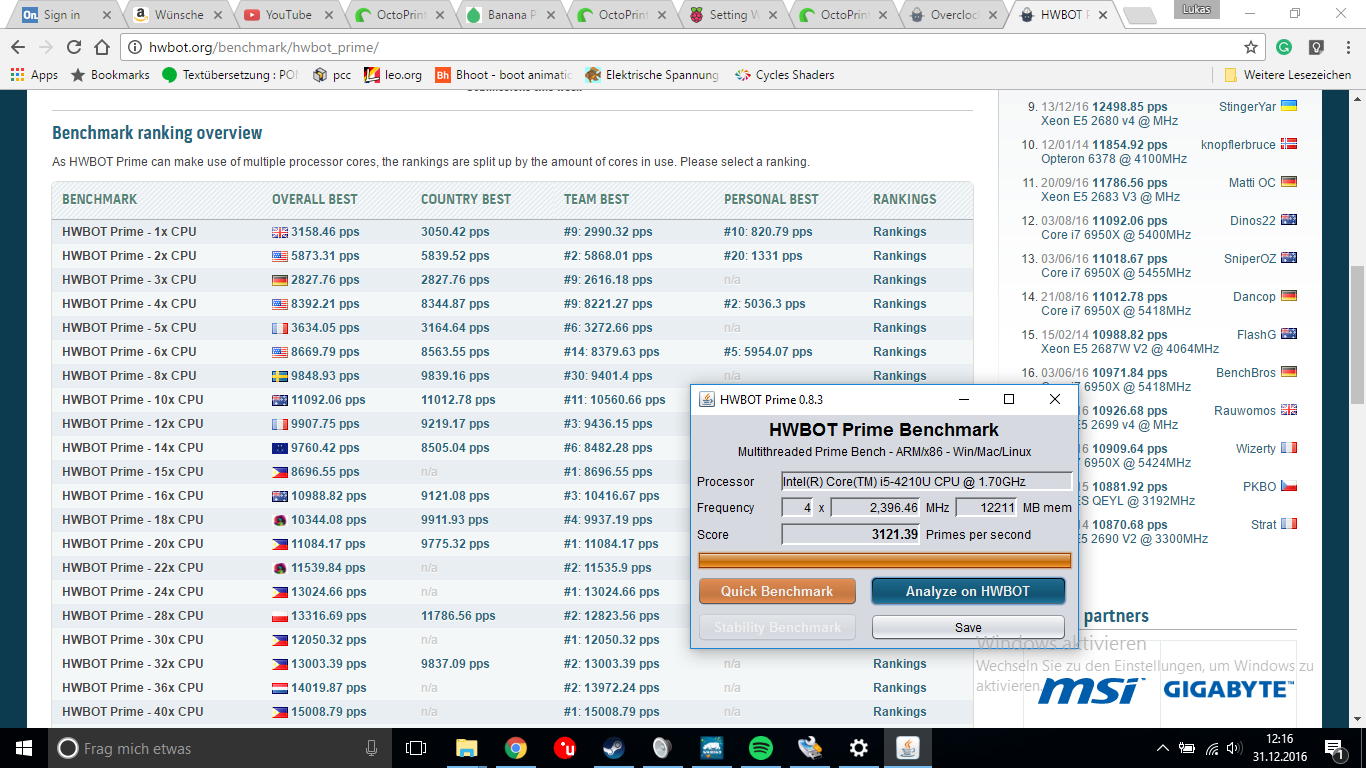The height and width of the screenshot is (768, 1366).
Task: Reload the hwbot.org page
Action: 73,47
